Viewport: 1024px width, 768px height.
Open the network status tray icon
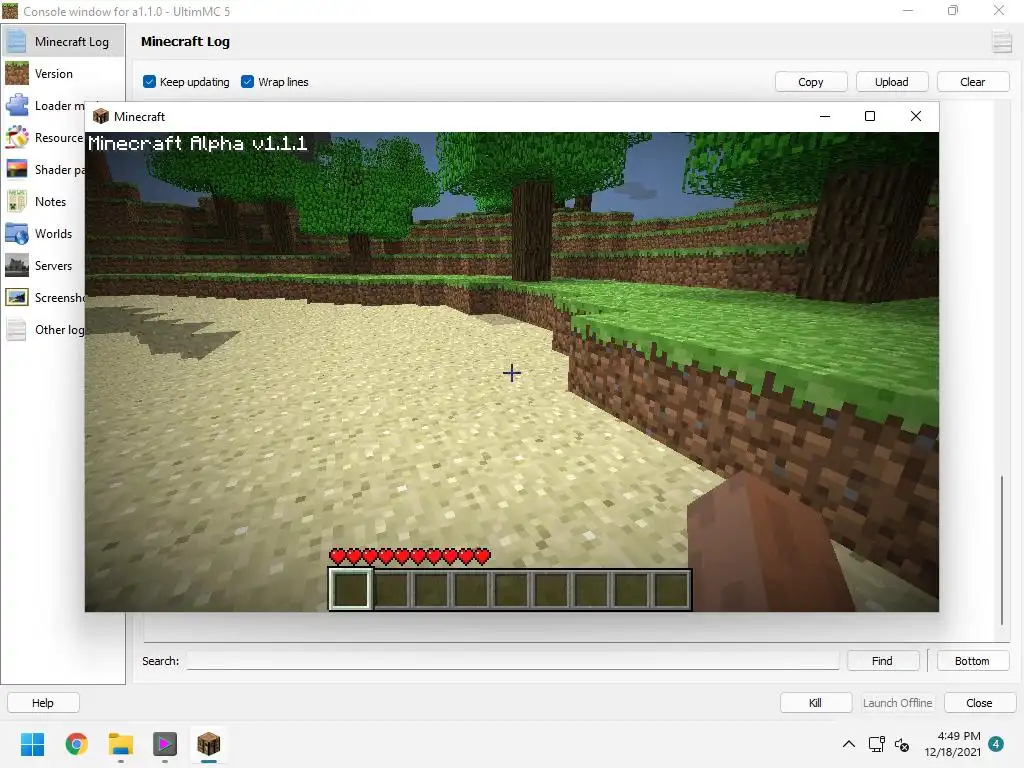click(x=876, y=744)
